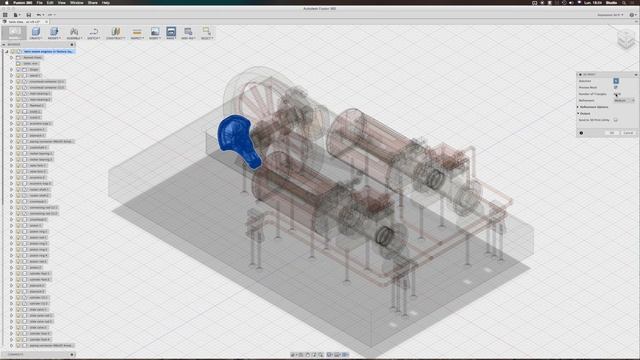
Task: Open the Refinement dropdown set to Medium
Action: [624, 100]
